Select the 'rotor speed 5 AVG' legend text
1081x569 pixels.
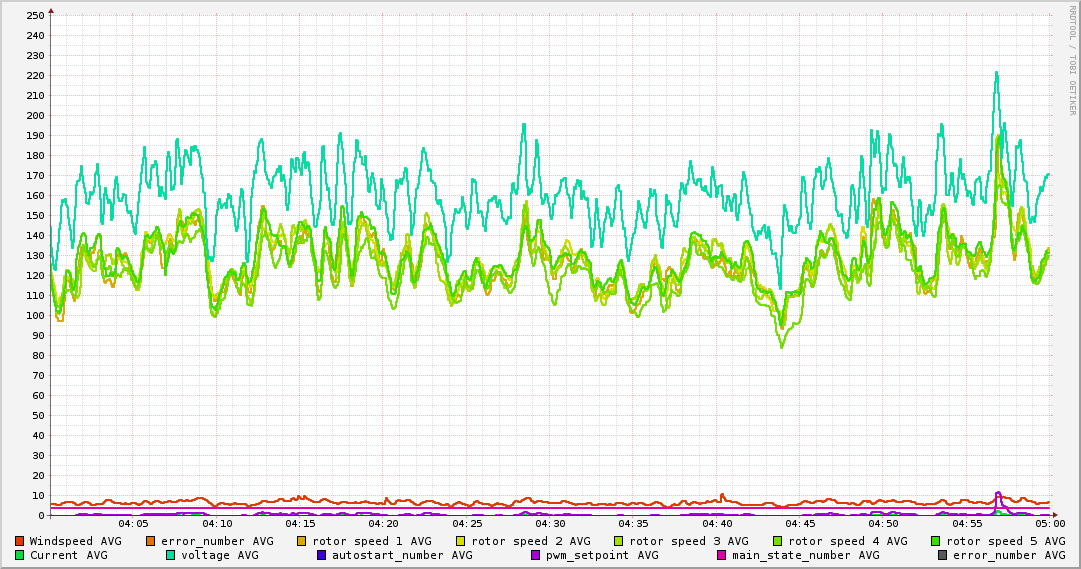tap(1006, 541)
